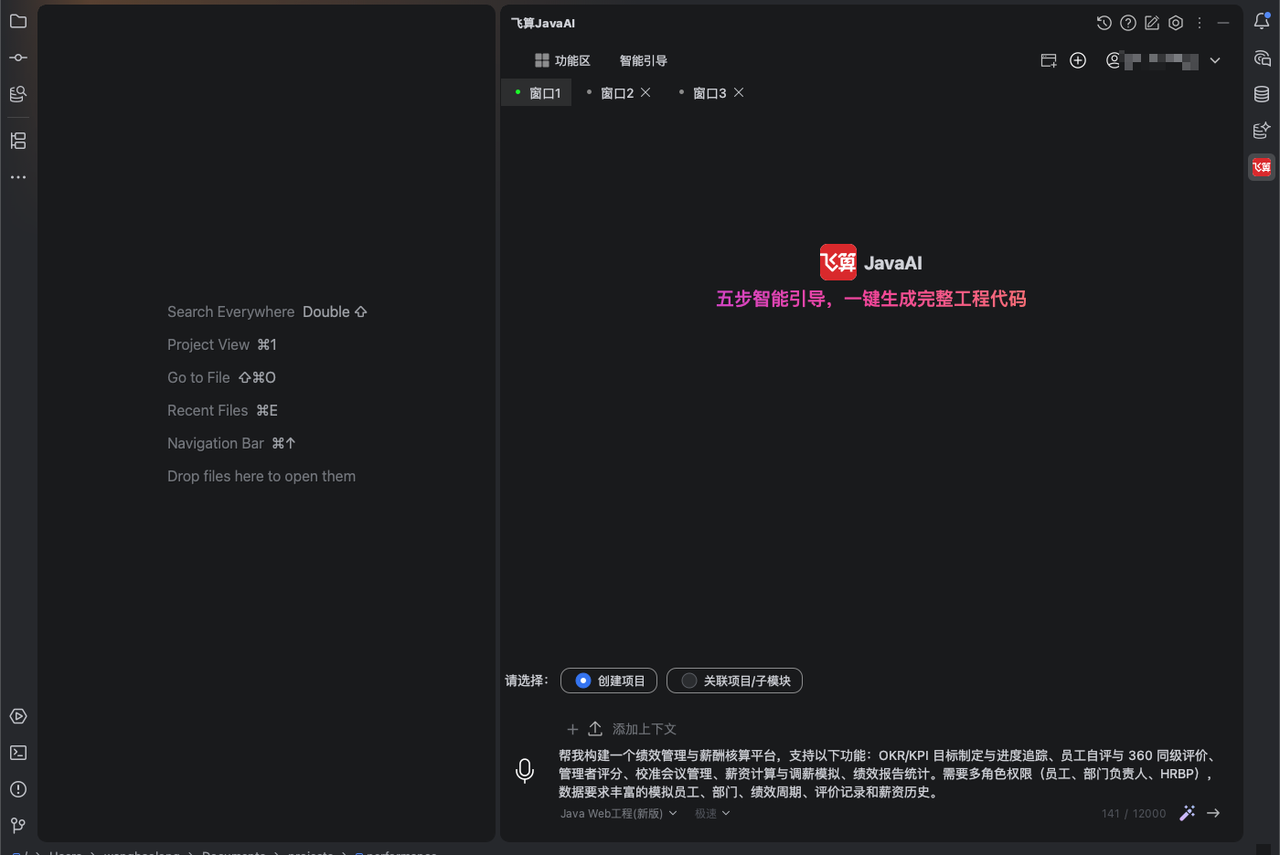Click the magic wand prompt optimize icon
The image size is (1280, 855).
(x=1187, y=813)
